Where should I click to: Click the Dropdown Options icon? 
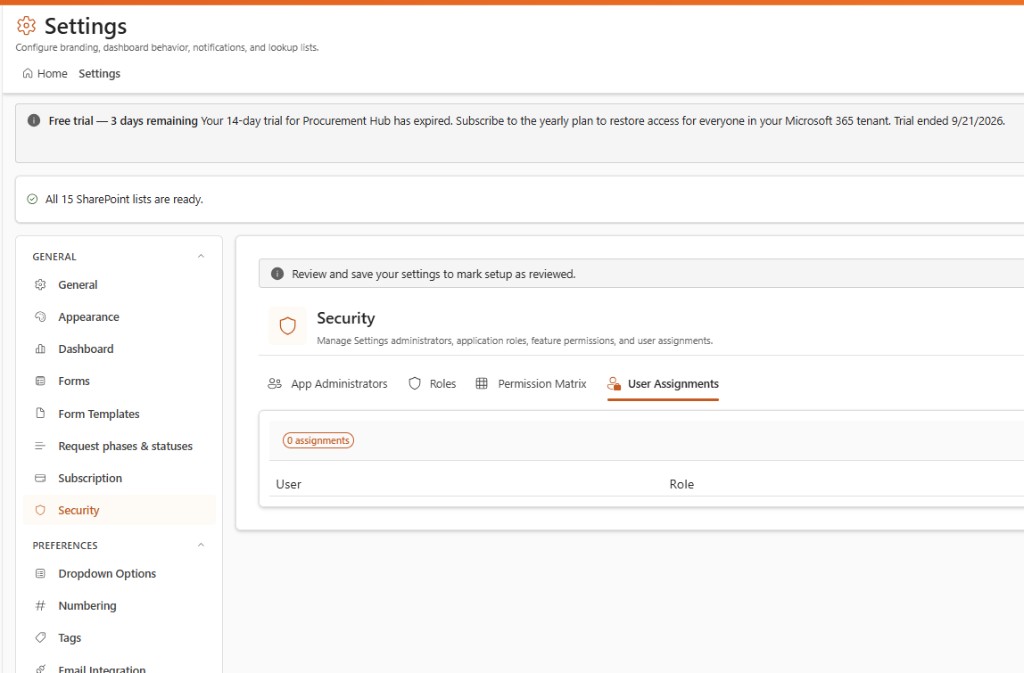click(x=40, y=573)
